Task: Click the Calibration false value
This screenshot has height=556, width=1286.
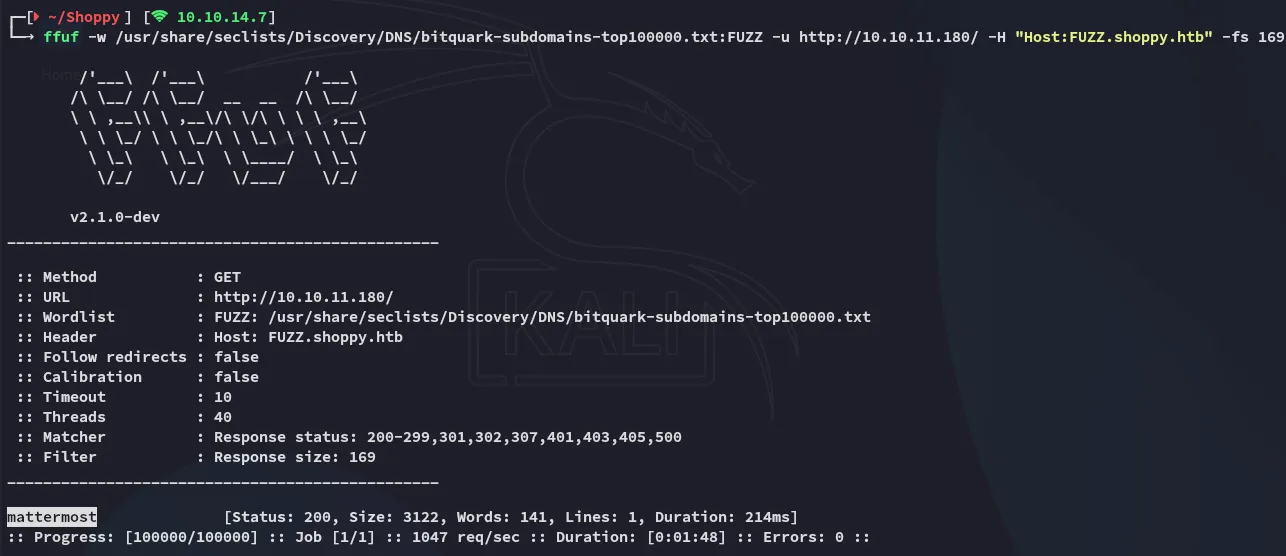Action: pyautogui.click(x=236, y=377)
